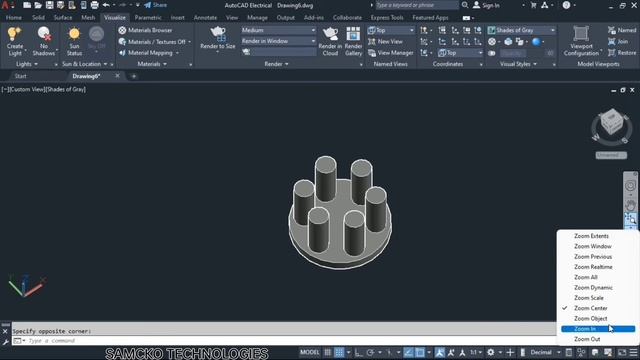Click the Save icon in quick access toolbar
The width and height of the screenshot is (640, 360).
[49, 5]
